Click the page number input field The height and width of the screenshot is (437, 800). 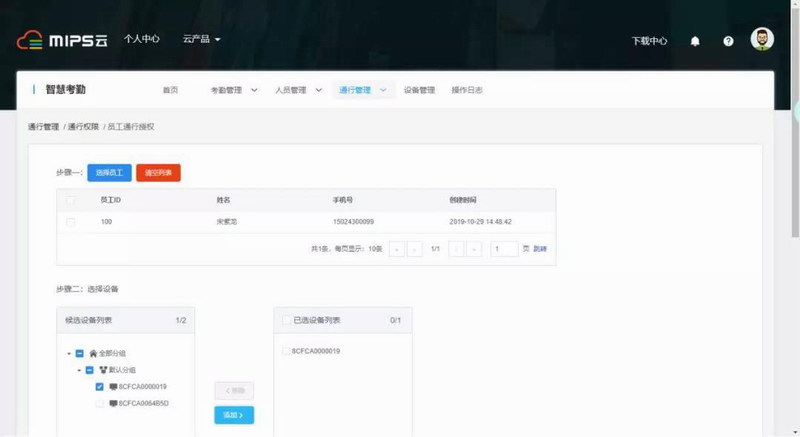pyautogui.click(x=504, y=248)
